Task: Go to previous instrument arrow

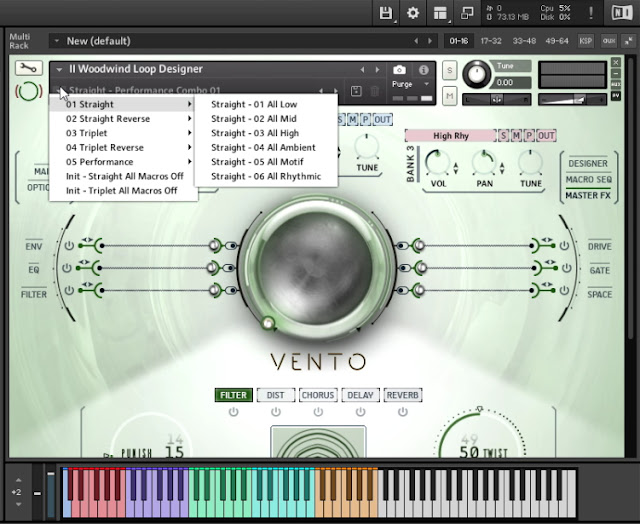Action: 362,70
